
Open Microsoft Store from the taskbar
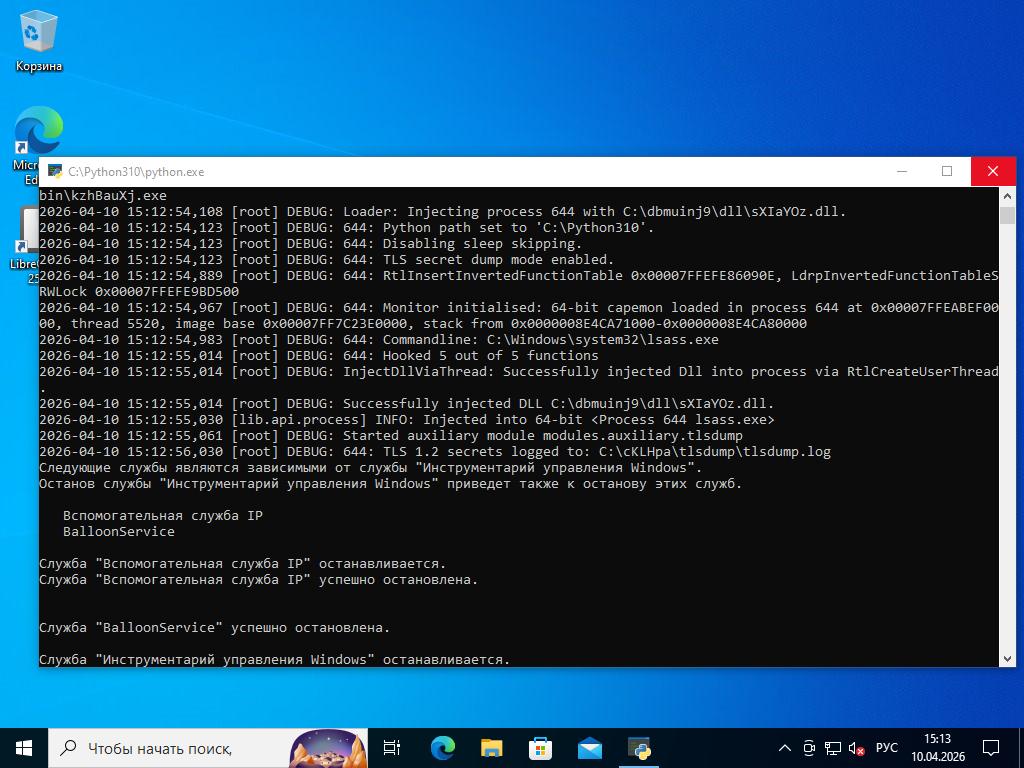coord(540,748)
